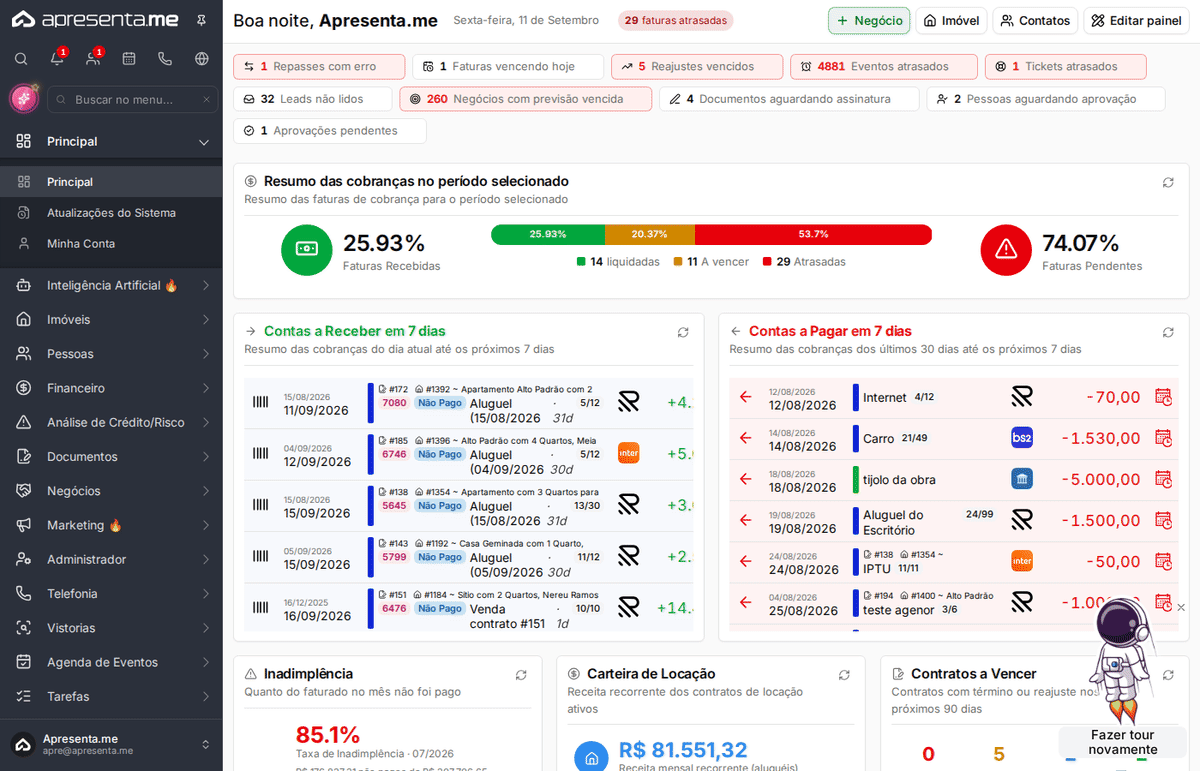1200x771 pixels.
Task: Open the pink AI assistant avatar icon
Action: click(x=24, y=99)
